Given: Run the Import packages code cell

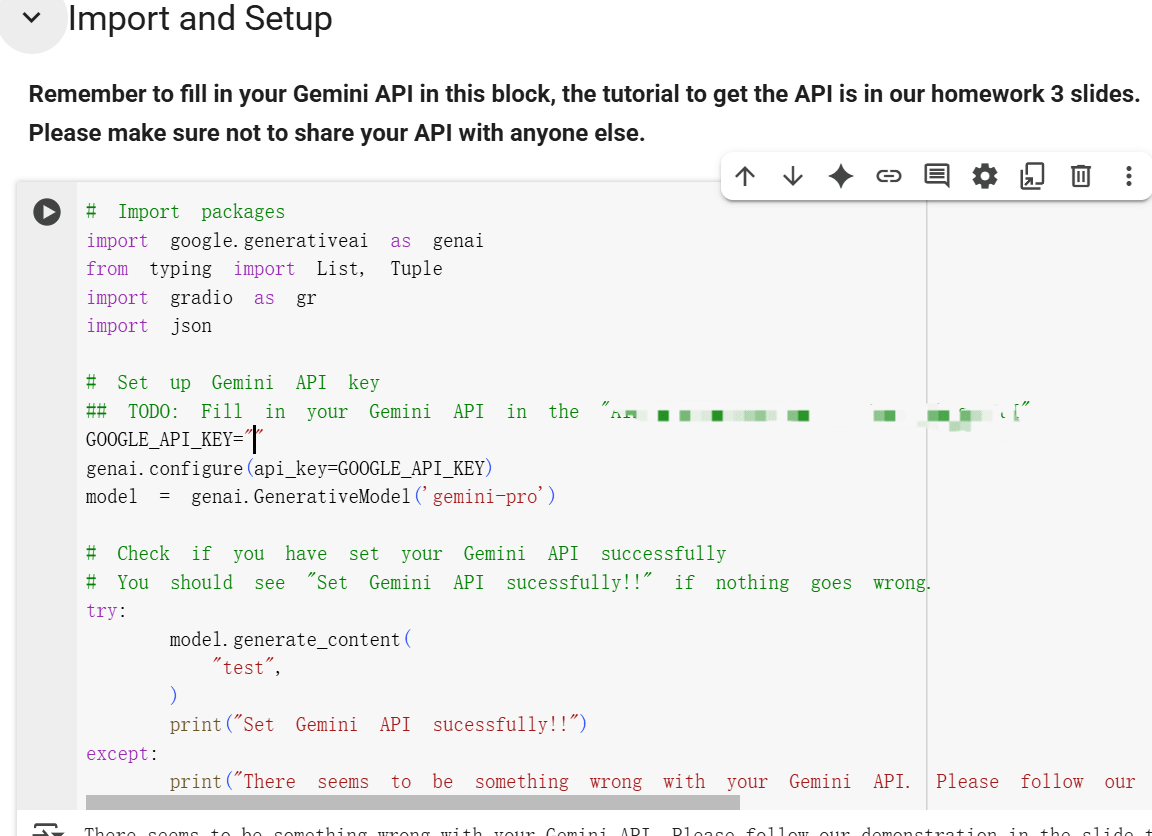Looking at the screenshot, I should point(46,212).
